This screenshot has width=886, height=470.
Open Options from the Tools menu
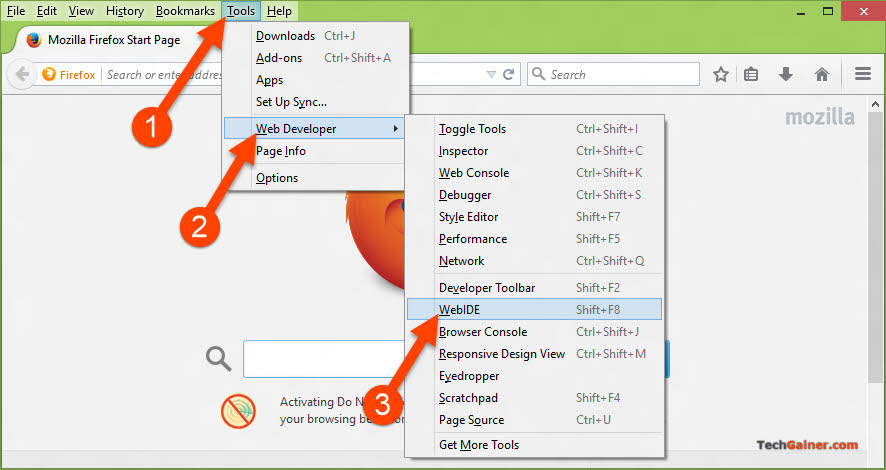[x=315, y=178]
